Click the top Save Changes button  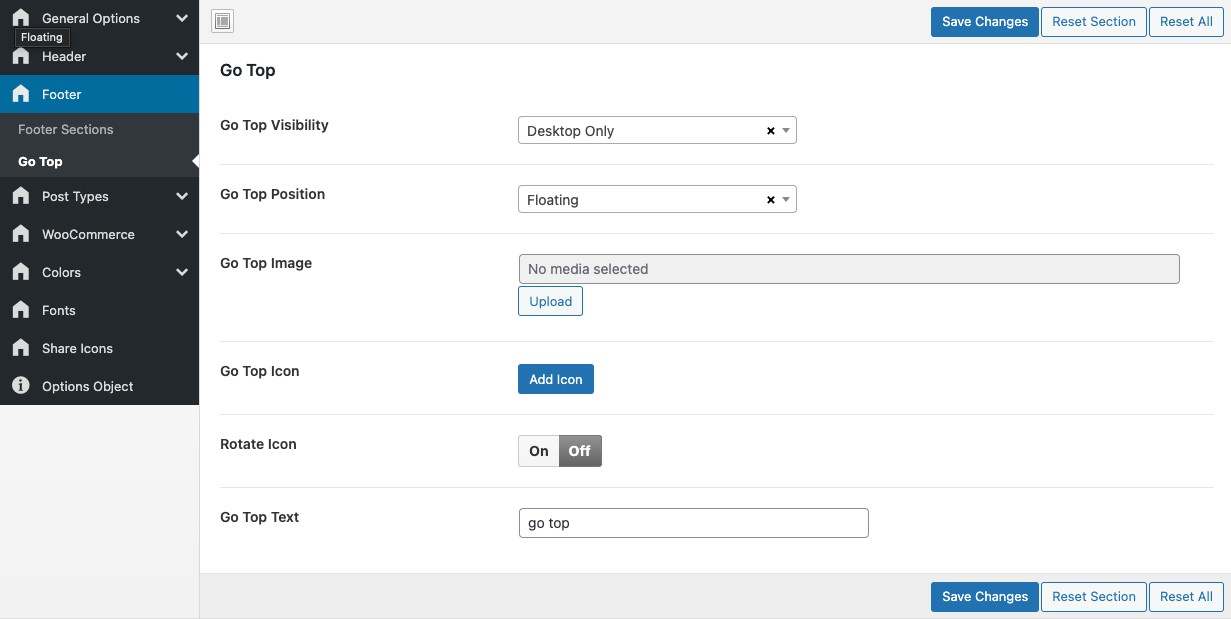pyautogui.click(x=985, y=22)
